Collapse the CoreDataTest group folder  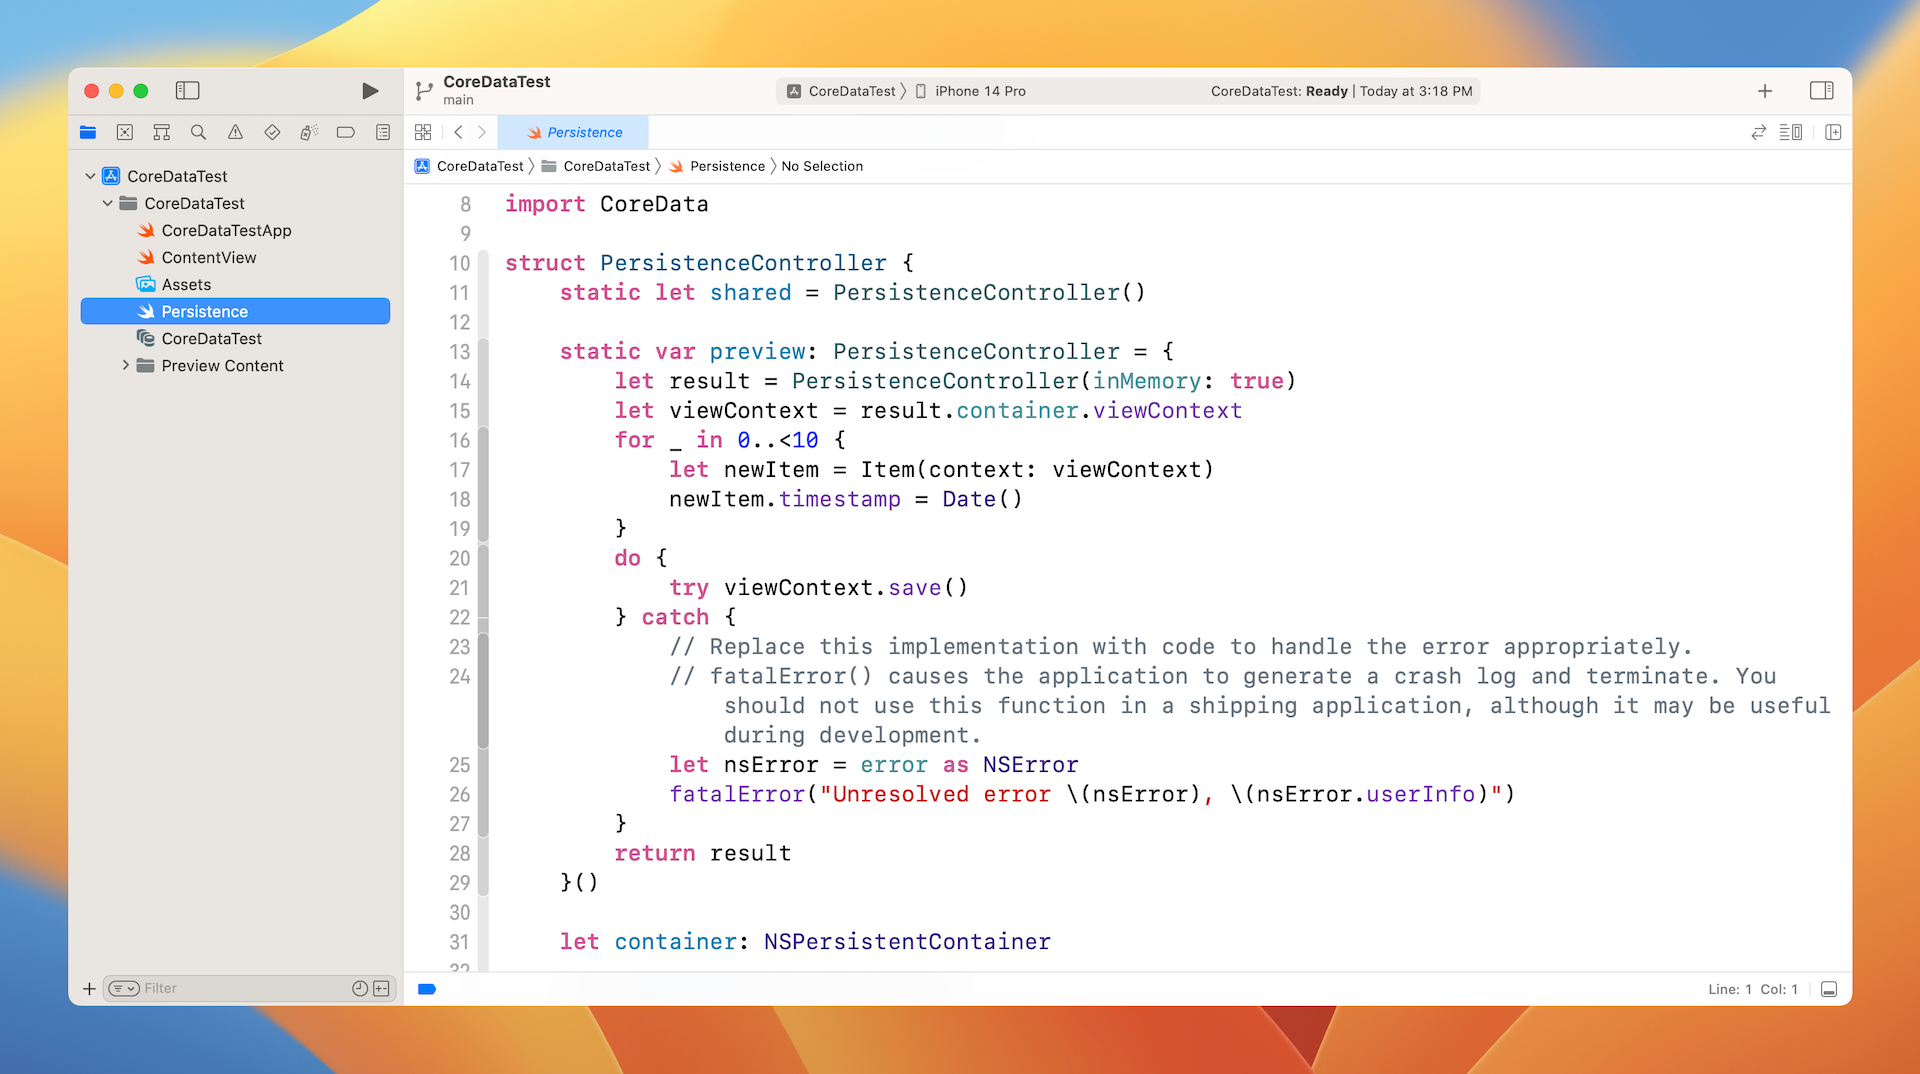[x=107, y=203]
